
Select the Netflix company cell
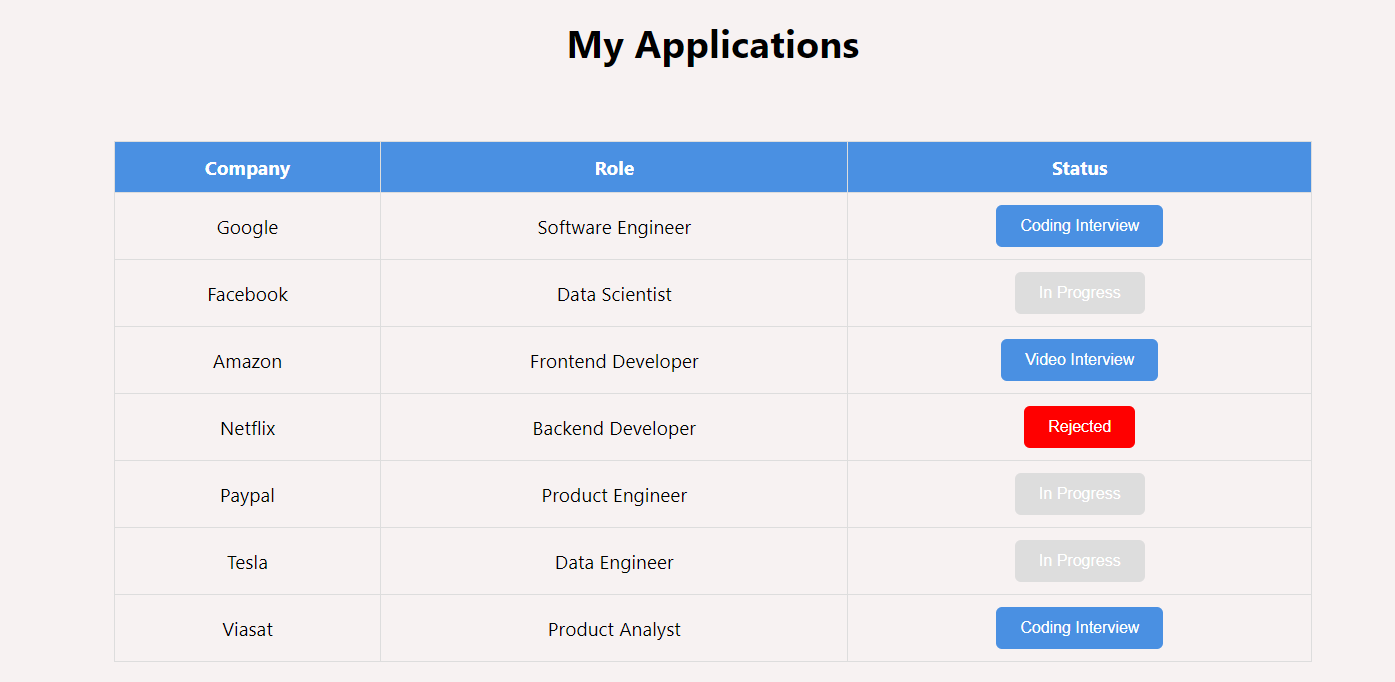click(247, 428)
